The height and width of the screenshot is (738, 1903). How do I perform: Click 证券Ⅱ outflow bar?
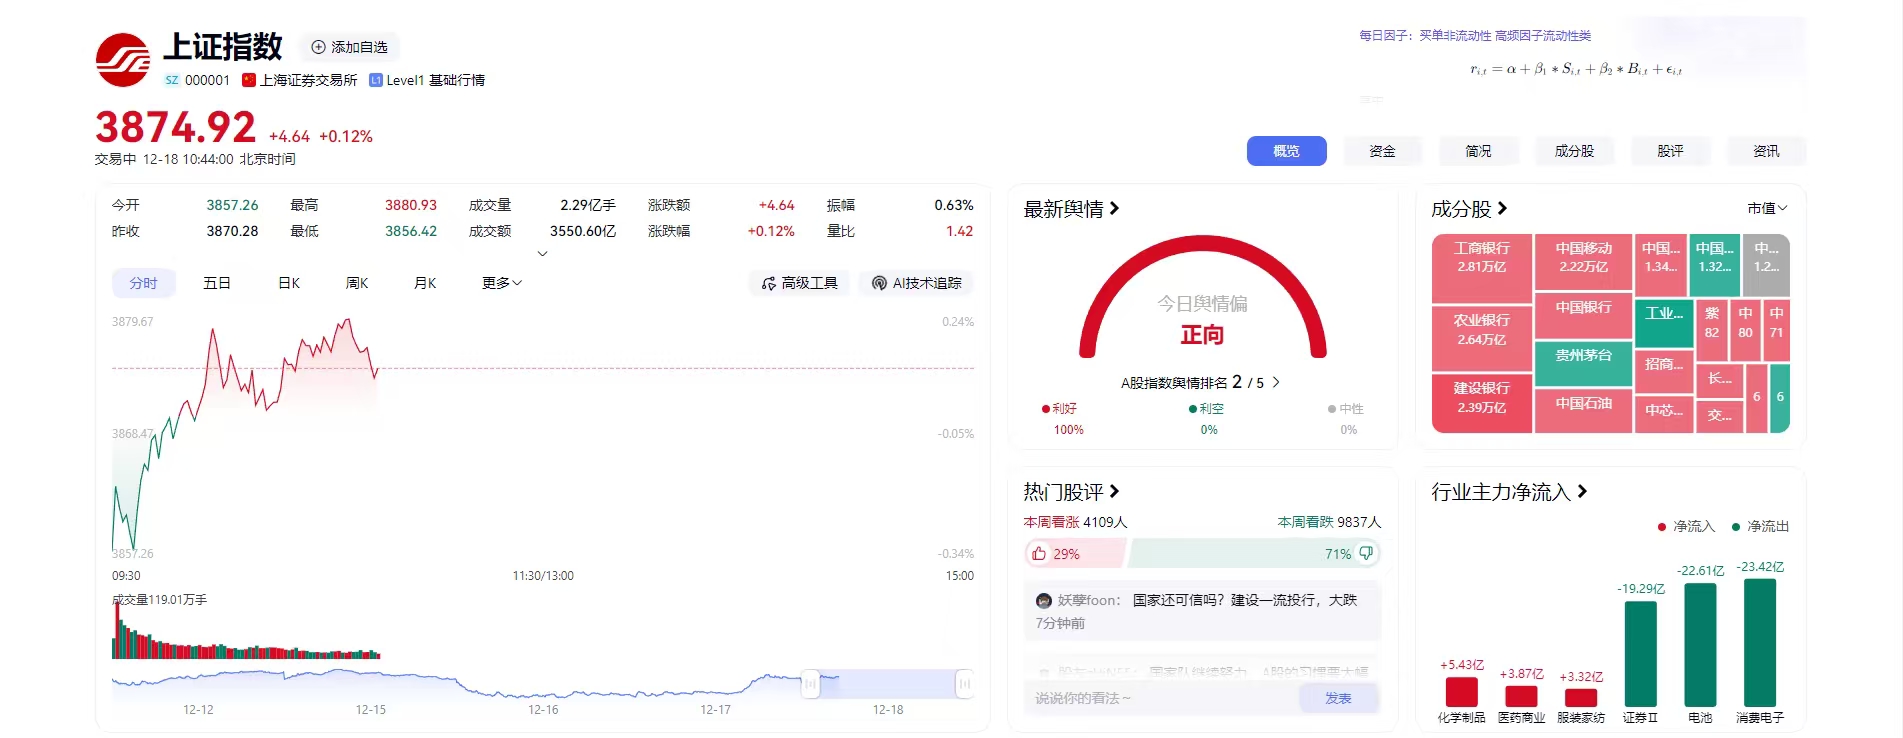(x=1640, y=654)
